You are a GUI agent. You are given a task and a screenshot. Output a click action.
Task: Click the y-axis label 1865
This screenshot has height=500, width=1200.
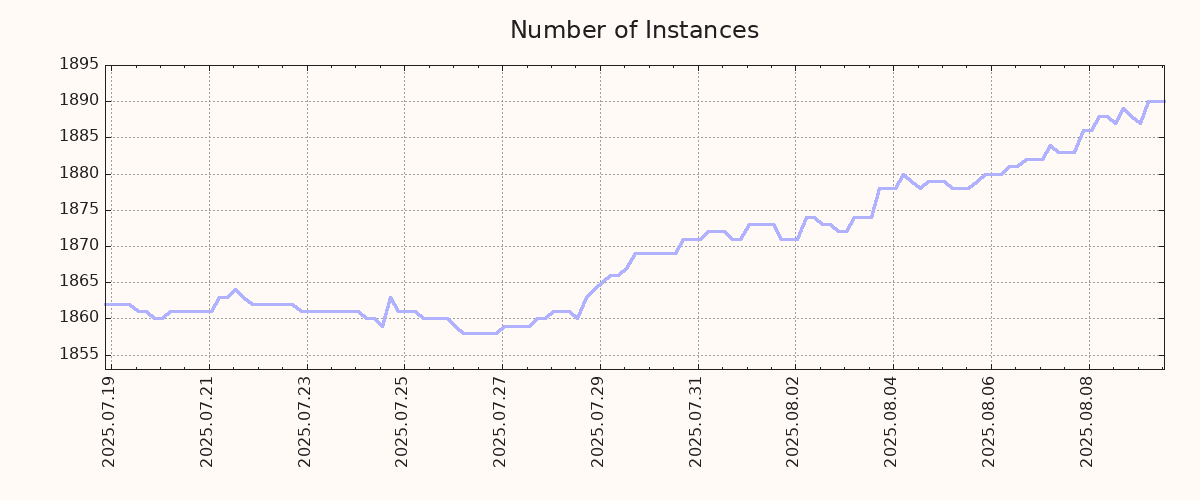79,282
